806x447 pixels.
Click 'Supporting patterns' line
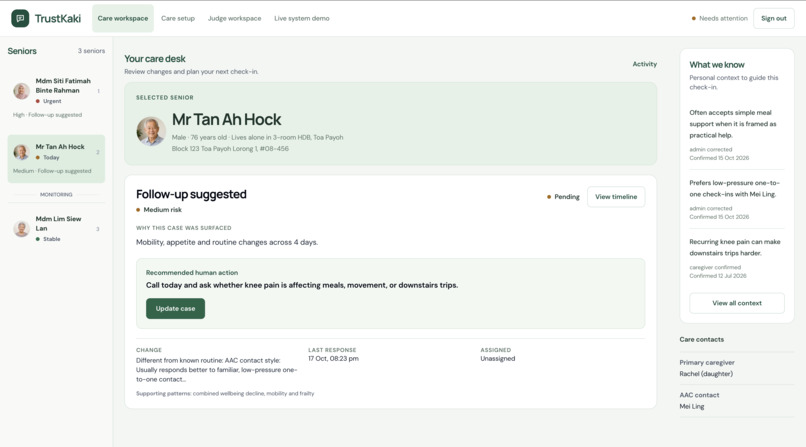[x=225, y=394]
